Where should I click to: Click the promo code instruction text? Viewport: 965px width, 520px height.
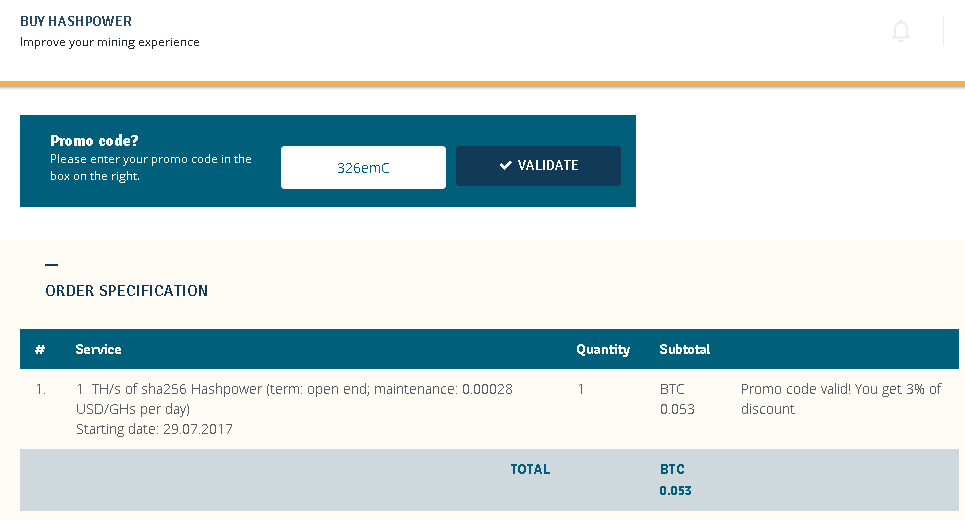[151, 167]
